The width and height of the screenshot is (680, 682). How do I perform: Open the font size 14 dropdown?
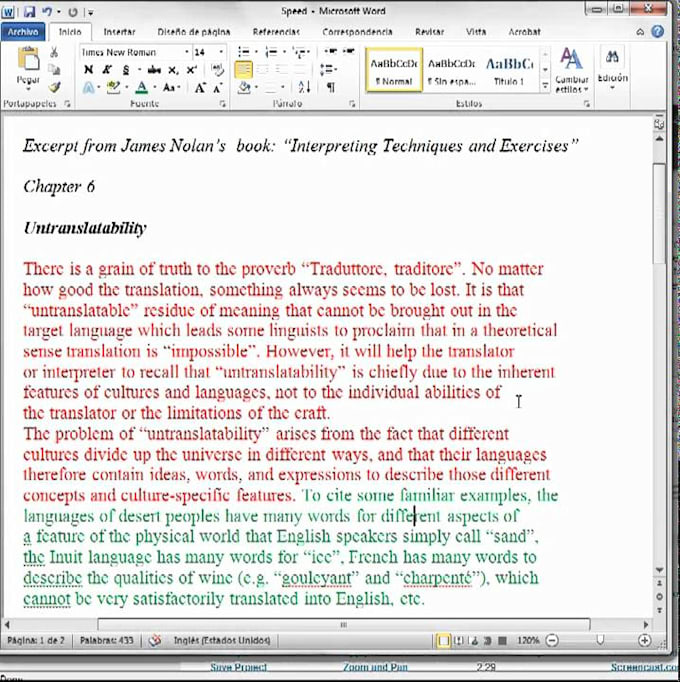click(x=221, y=52)
